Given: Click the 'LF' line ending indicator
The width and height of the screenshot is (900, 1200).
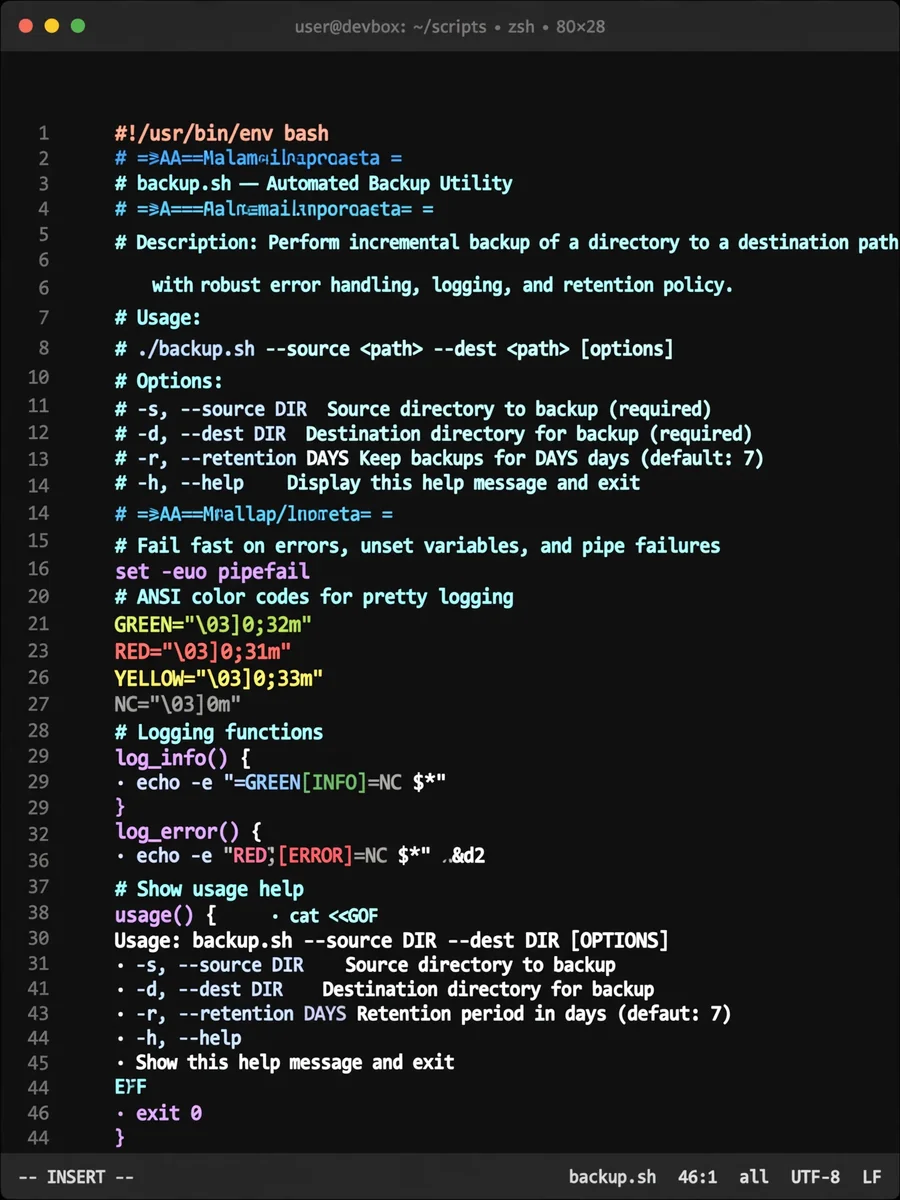Looking at the screenshot, I should [872, 1177].
